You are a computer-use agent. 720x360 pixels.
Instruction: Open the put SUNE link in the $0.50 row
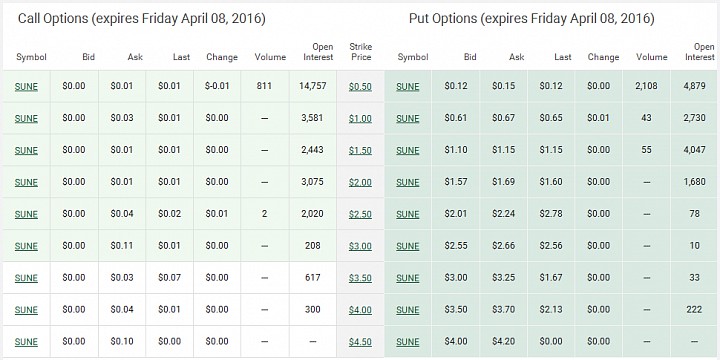coord(408,87)
